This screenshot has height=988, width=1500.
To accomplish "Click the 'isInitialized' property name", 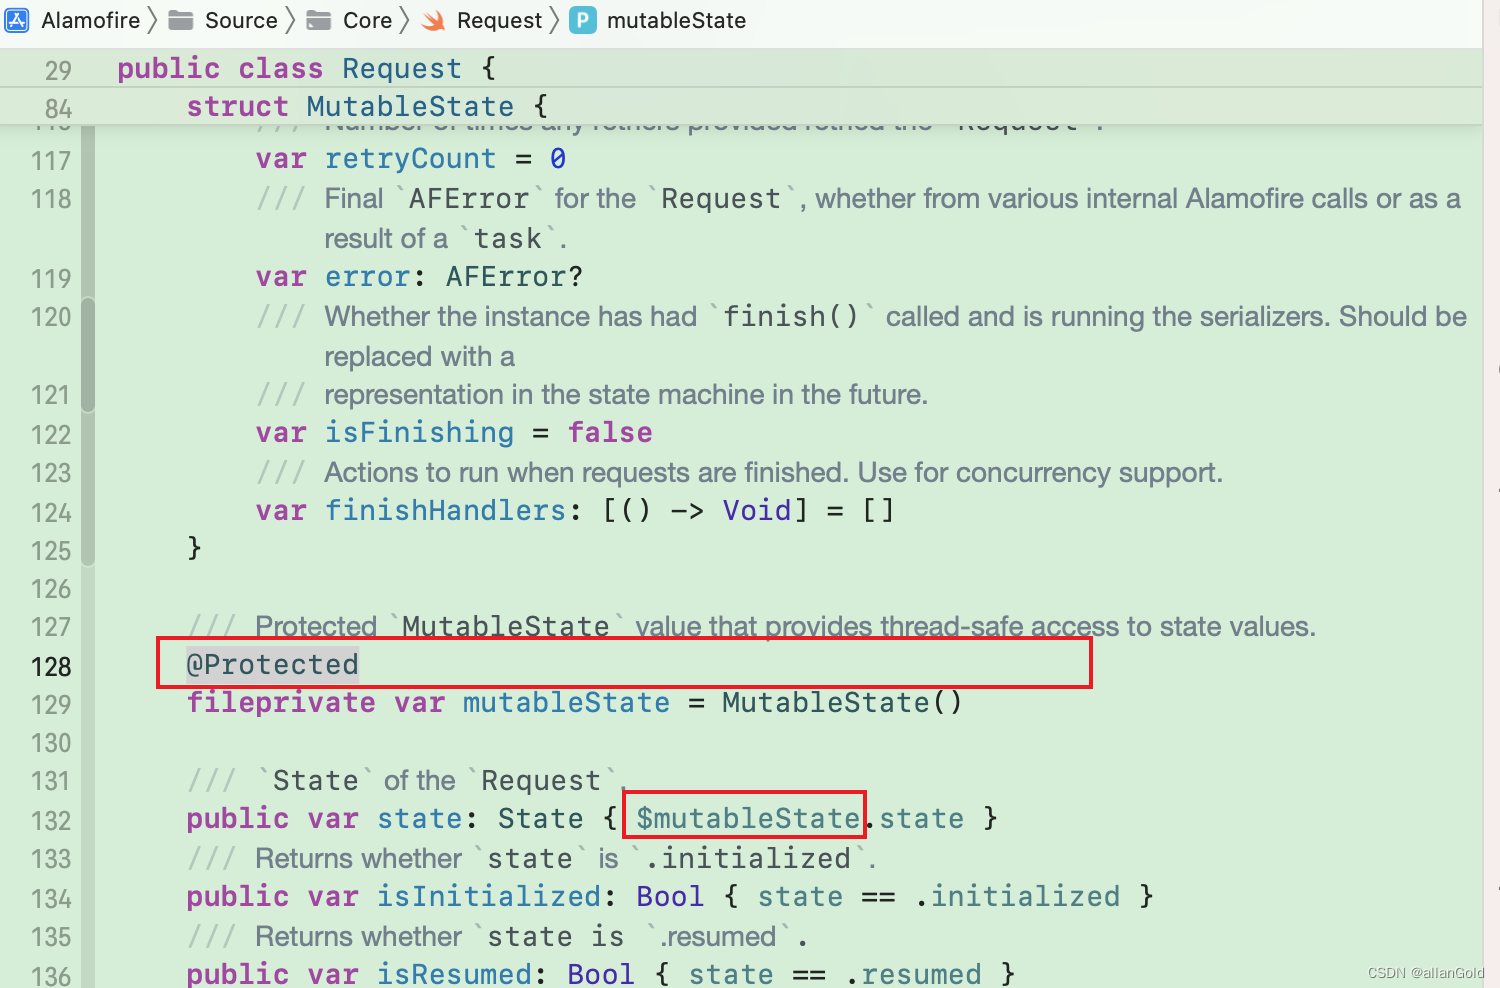I will (488, 897).
